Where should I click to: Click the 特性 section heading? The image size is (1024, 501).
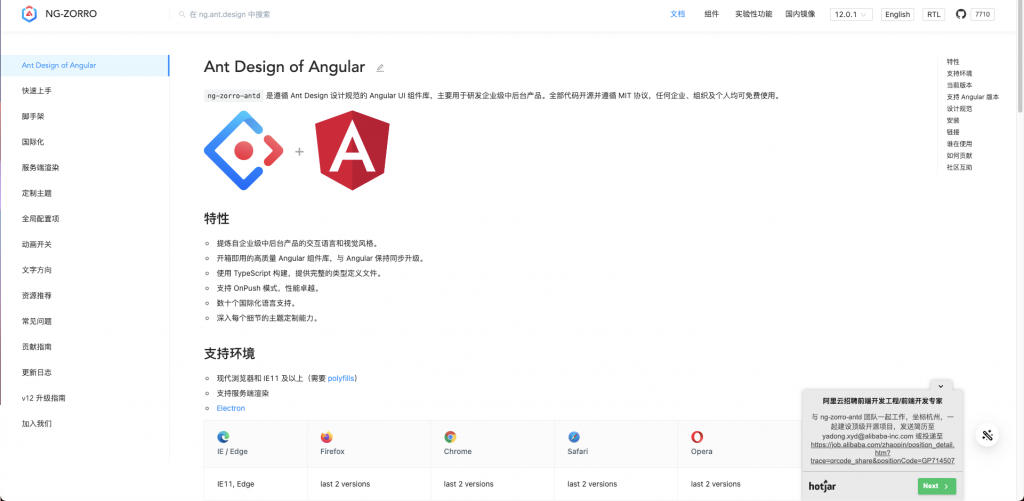tap(216, 218)
